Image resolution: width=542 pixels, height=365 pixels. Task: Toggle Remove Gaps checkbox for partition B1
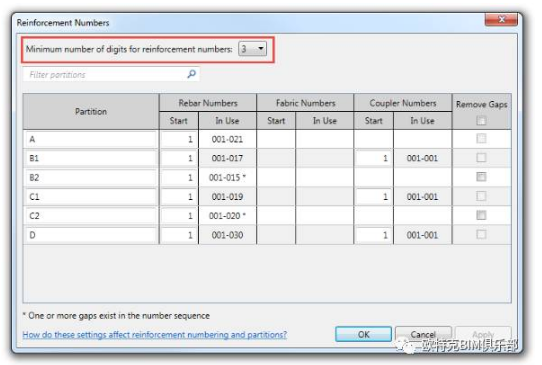coord(481,158)
